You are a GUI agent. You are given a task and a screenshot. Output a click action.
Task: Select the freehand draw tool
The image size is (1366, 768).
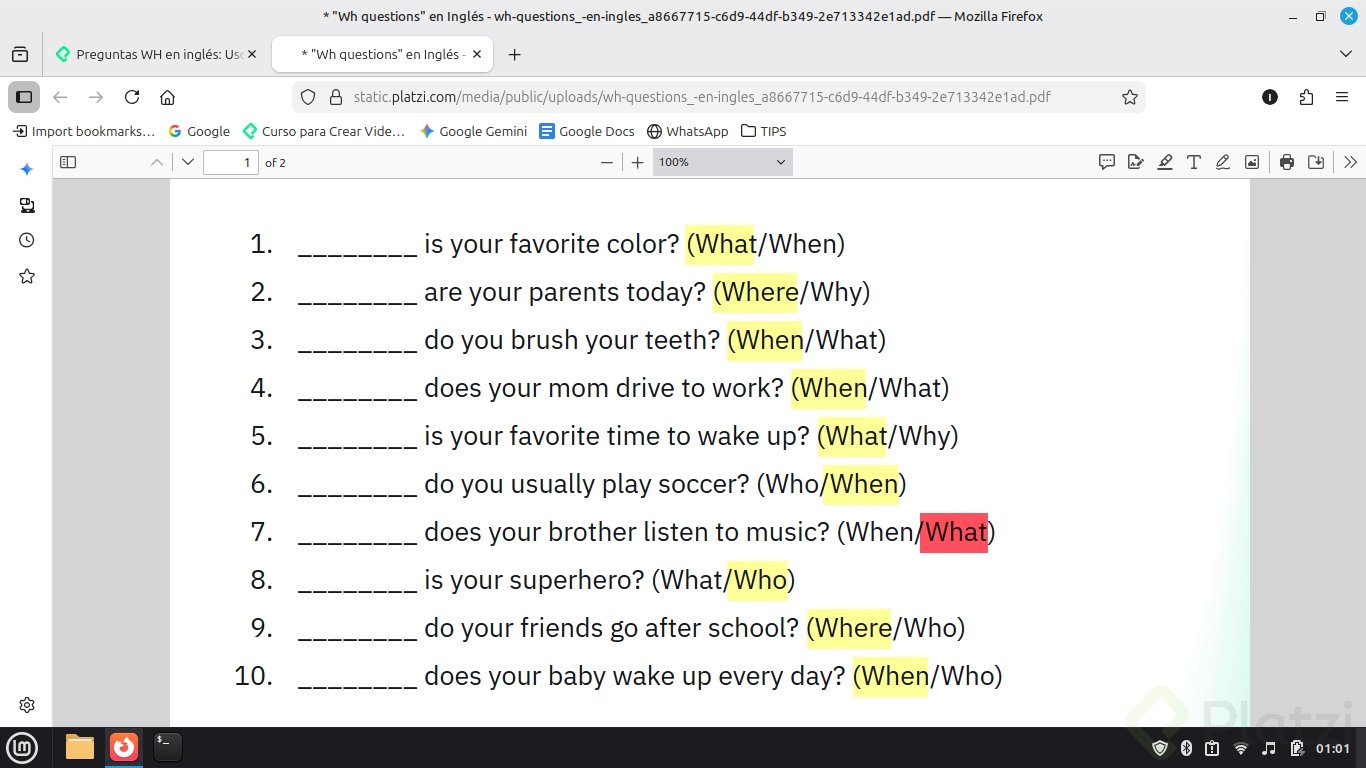point(1222,162)
